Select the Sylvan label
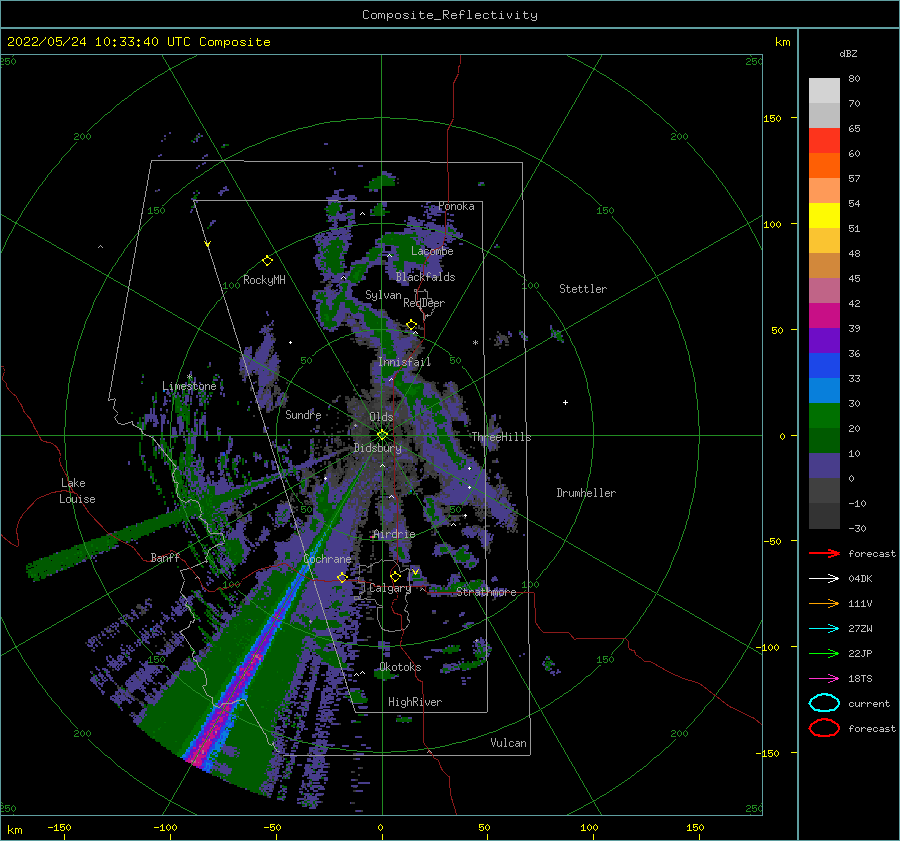 pyautogui.click(x=383, y=295)
